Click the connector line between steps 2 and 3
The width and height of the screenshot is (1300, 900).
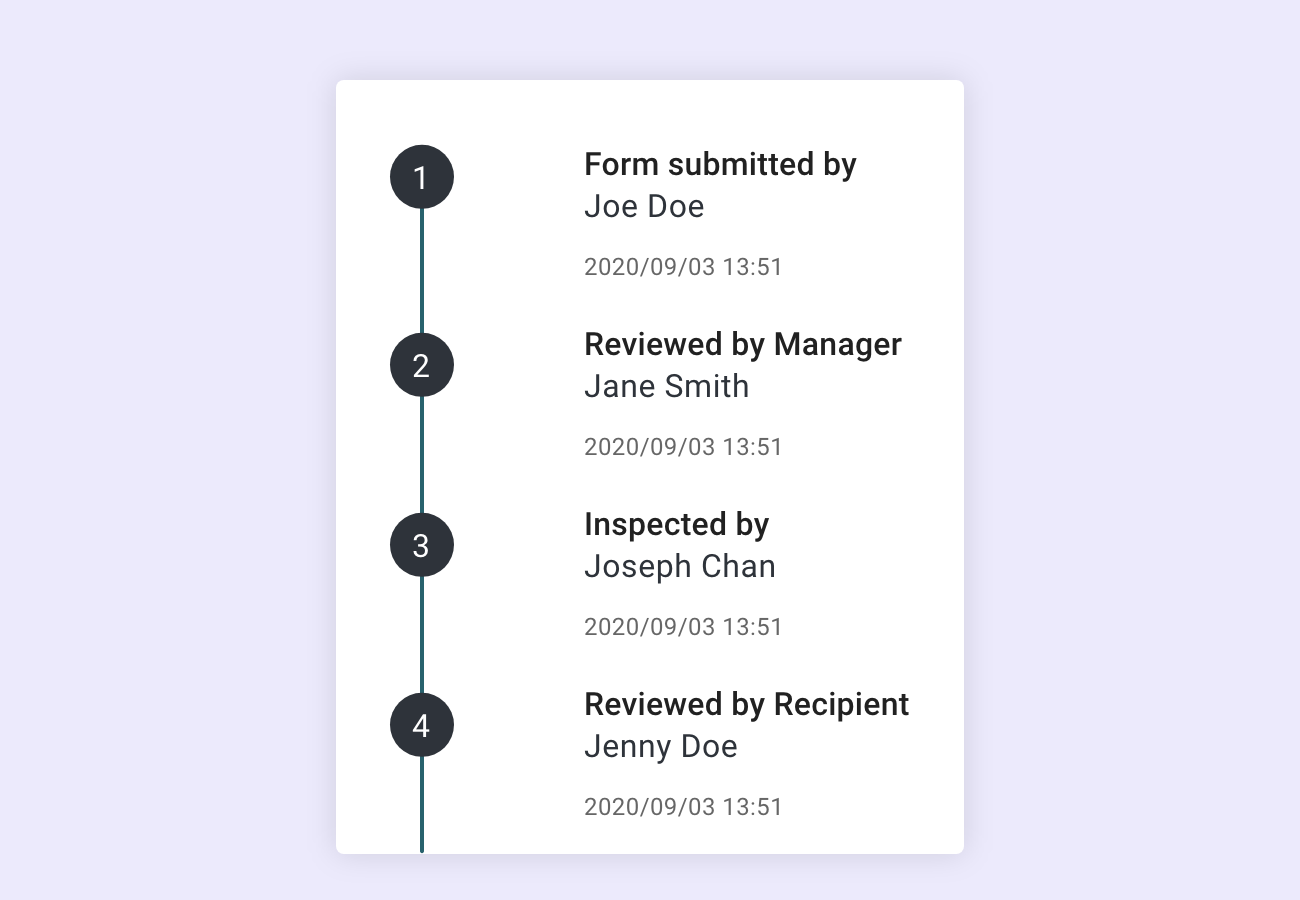pos(422,455)
